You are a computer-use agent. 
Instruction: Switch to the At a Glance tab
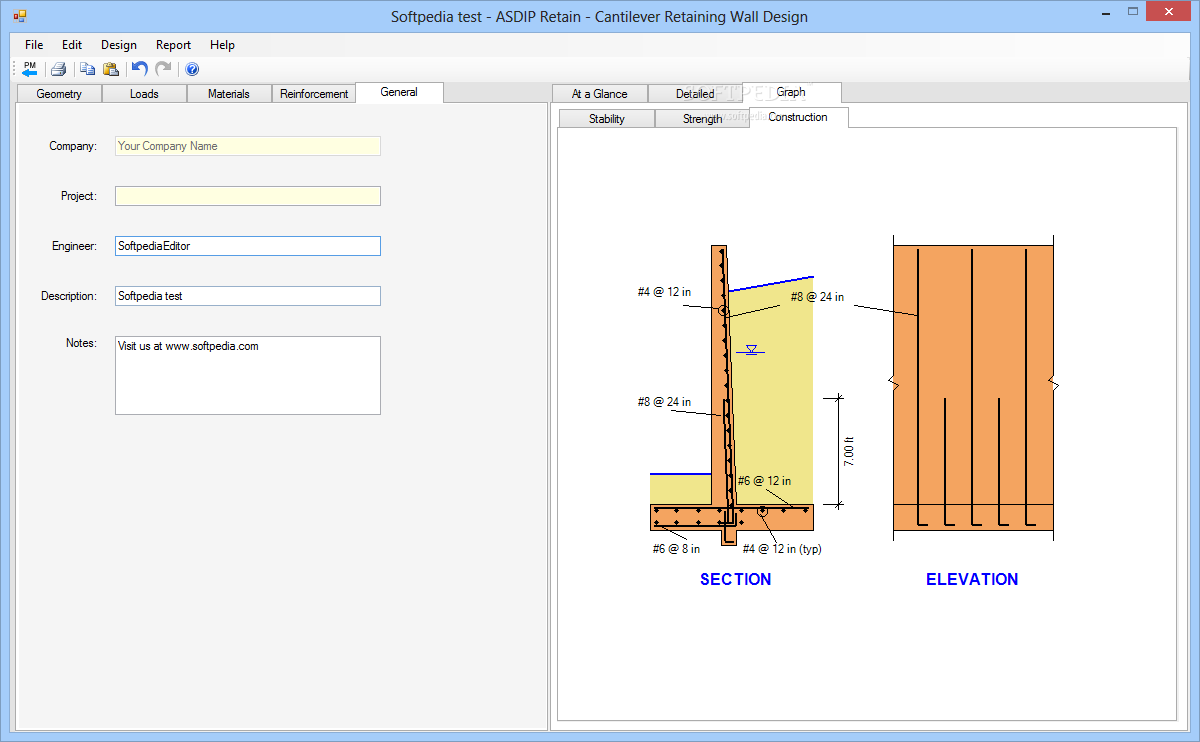click(x=600, y=94)
